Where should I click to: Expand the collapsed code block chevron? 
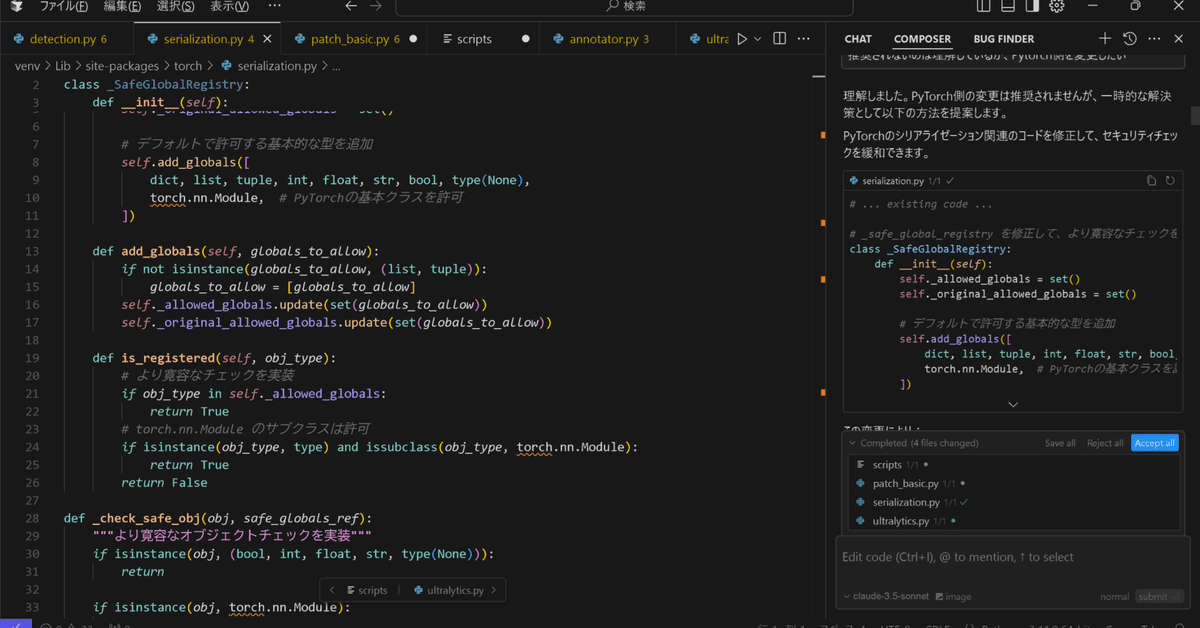click(1012, 404)
